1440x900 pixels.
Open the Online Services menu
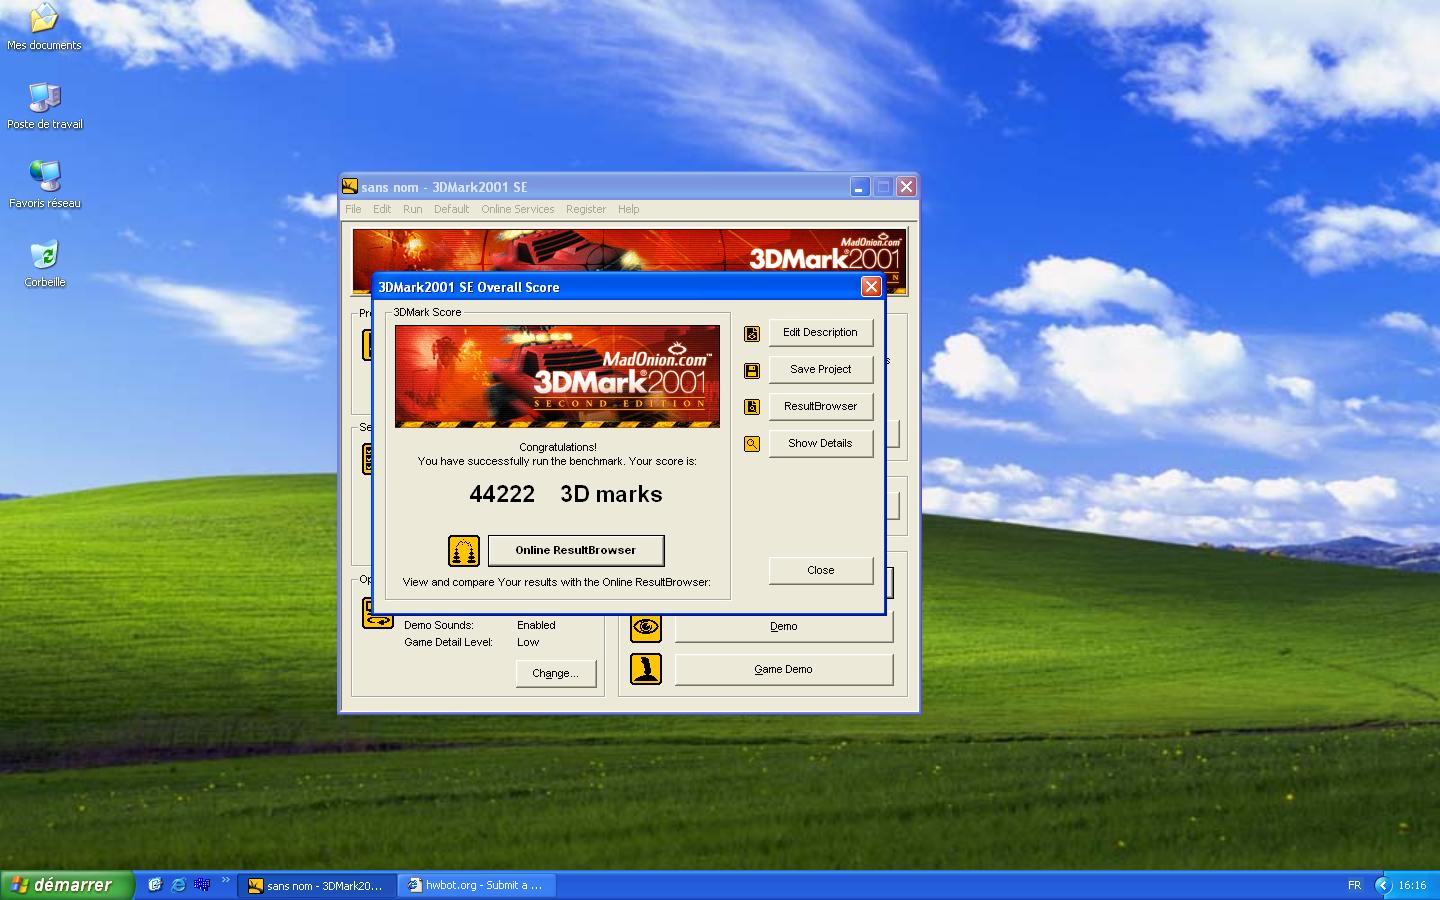pyautogui.click(x=517, y=209)
